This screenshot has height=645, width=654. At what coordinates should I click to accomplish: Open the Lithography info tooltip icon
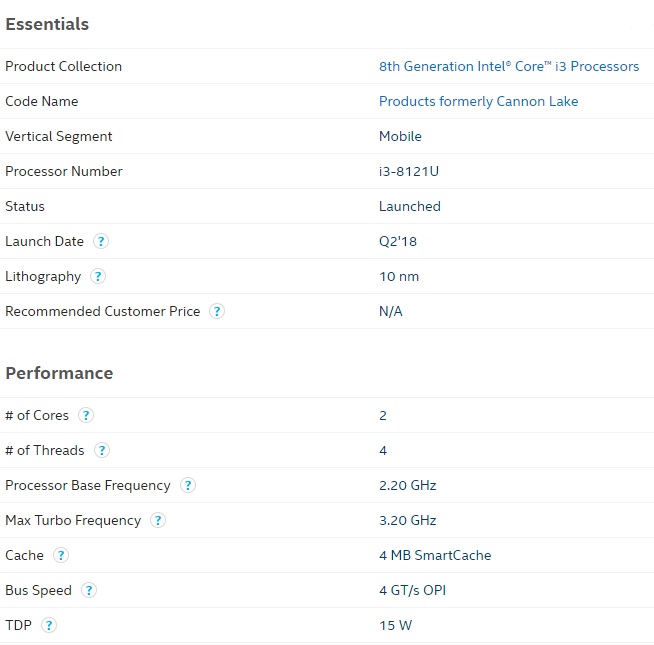[98, 277]
